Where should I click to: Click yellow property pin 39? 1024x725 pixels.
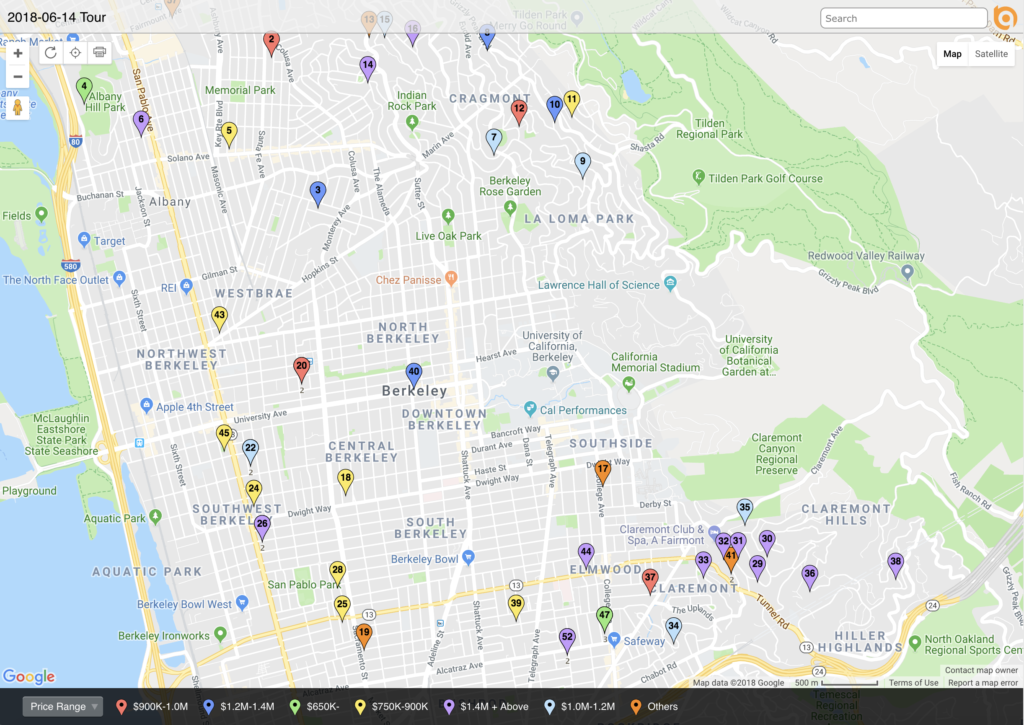(516, 605)
